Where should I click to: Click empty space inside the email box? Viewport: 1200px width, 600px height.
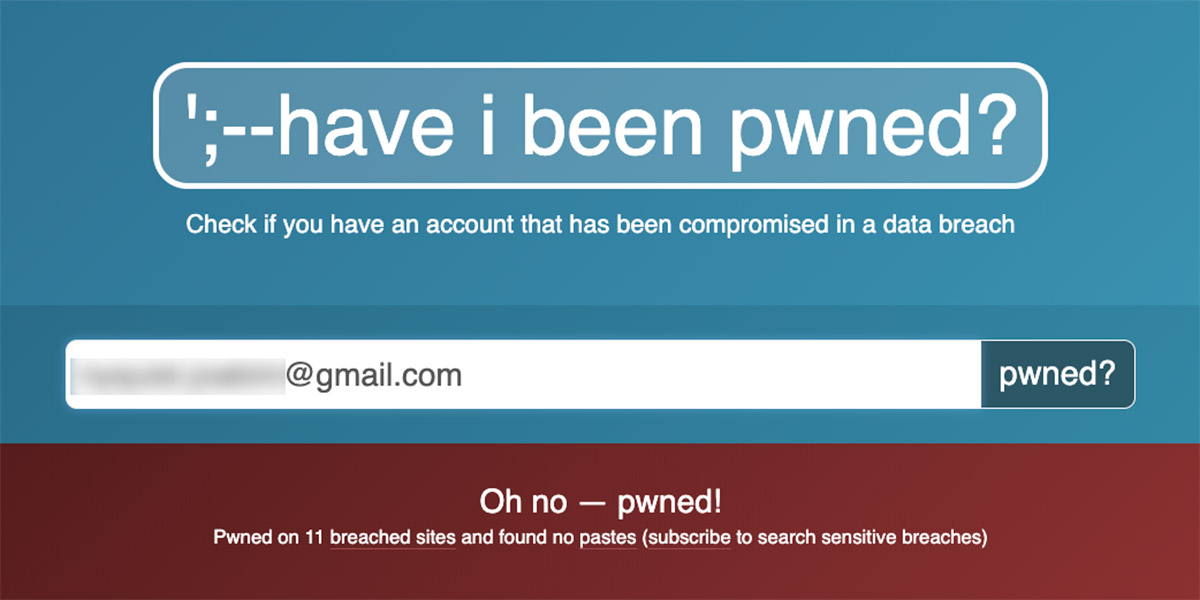(x=720, y=374)
